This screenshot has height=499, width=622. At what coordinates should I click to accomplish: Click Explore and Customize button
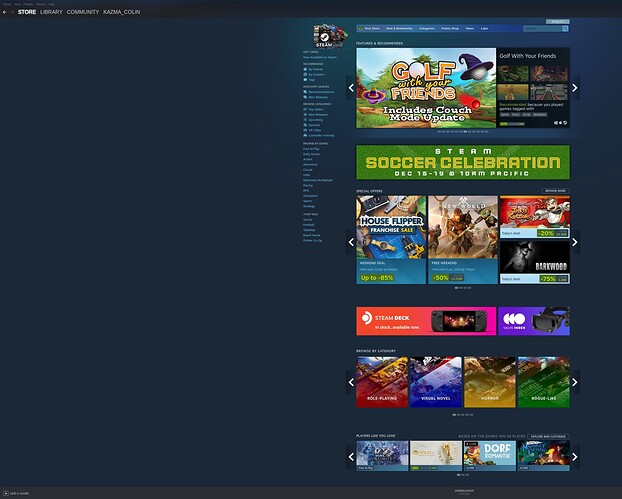[548, 436]
